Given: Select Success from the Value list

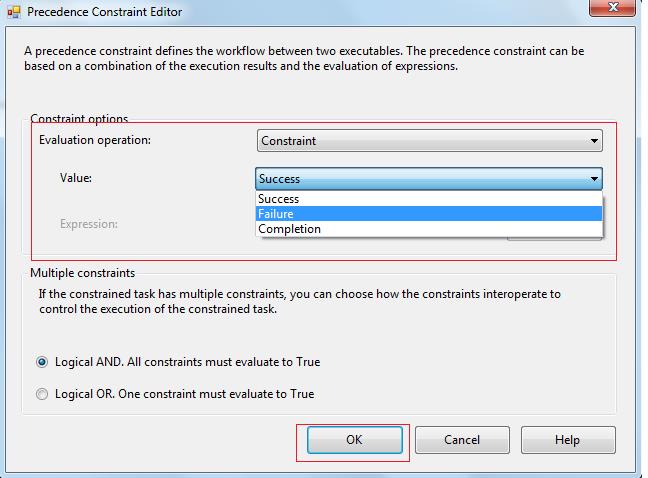Looking at the screenshot, I should tap(279, 199).
